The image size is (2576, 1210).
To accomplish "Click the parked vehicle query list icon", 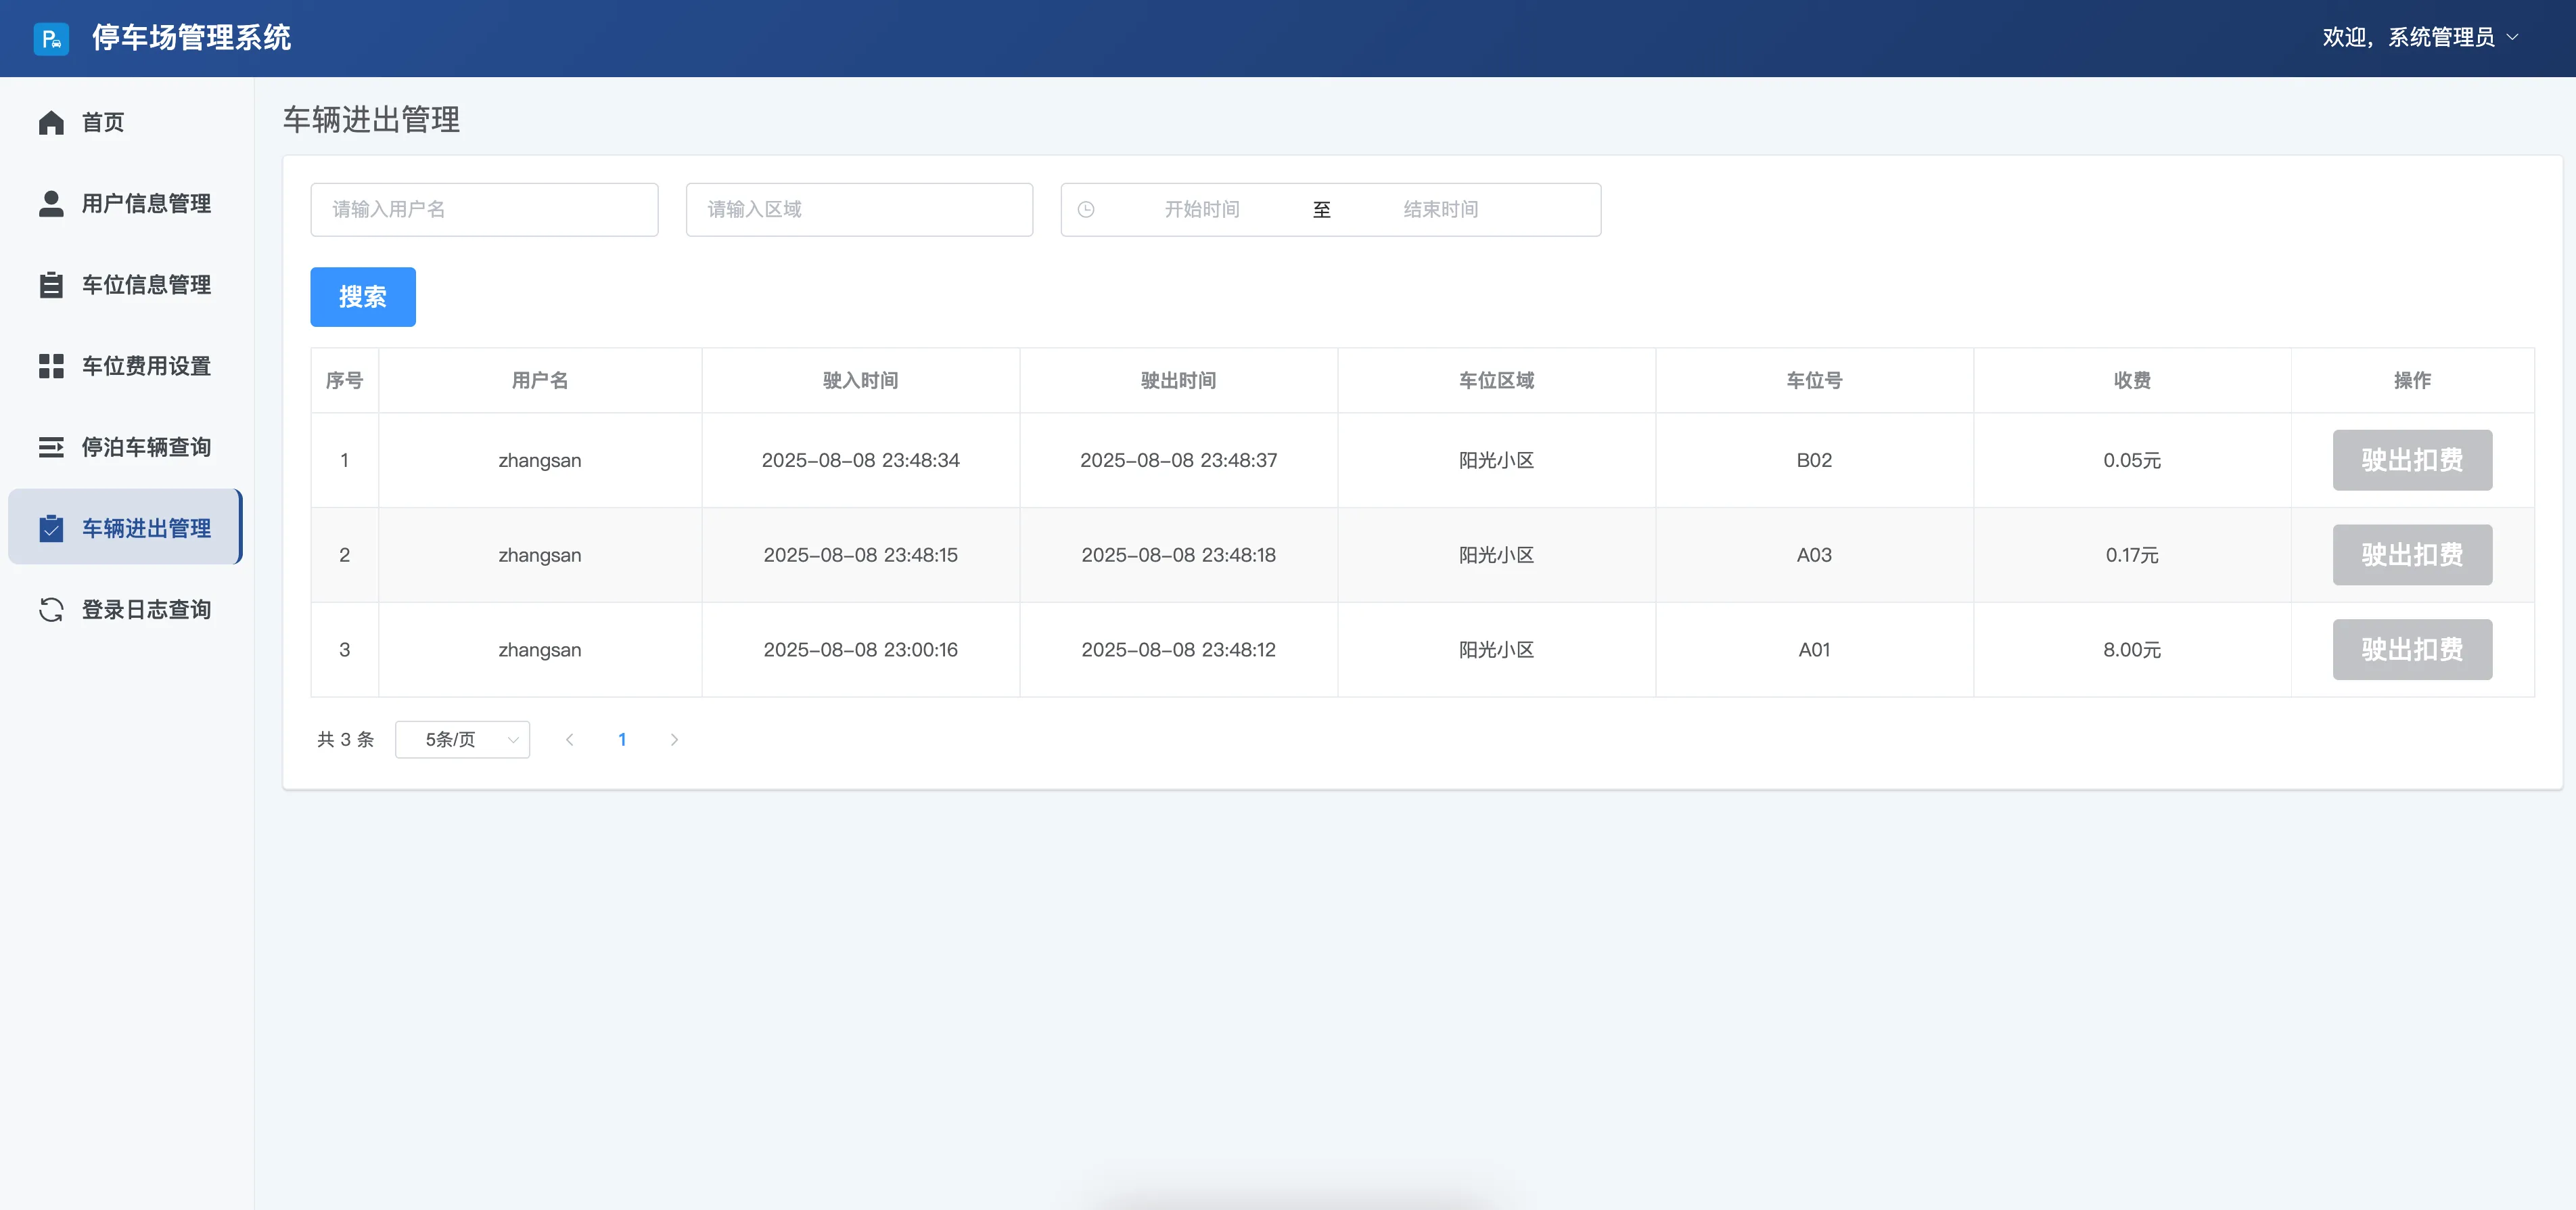I will (x=51, y=447).
